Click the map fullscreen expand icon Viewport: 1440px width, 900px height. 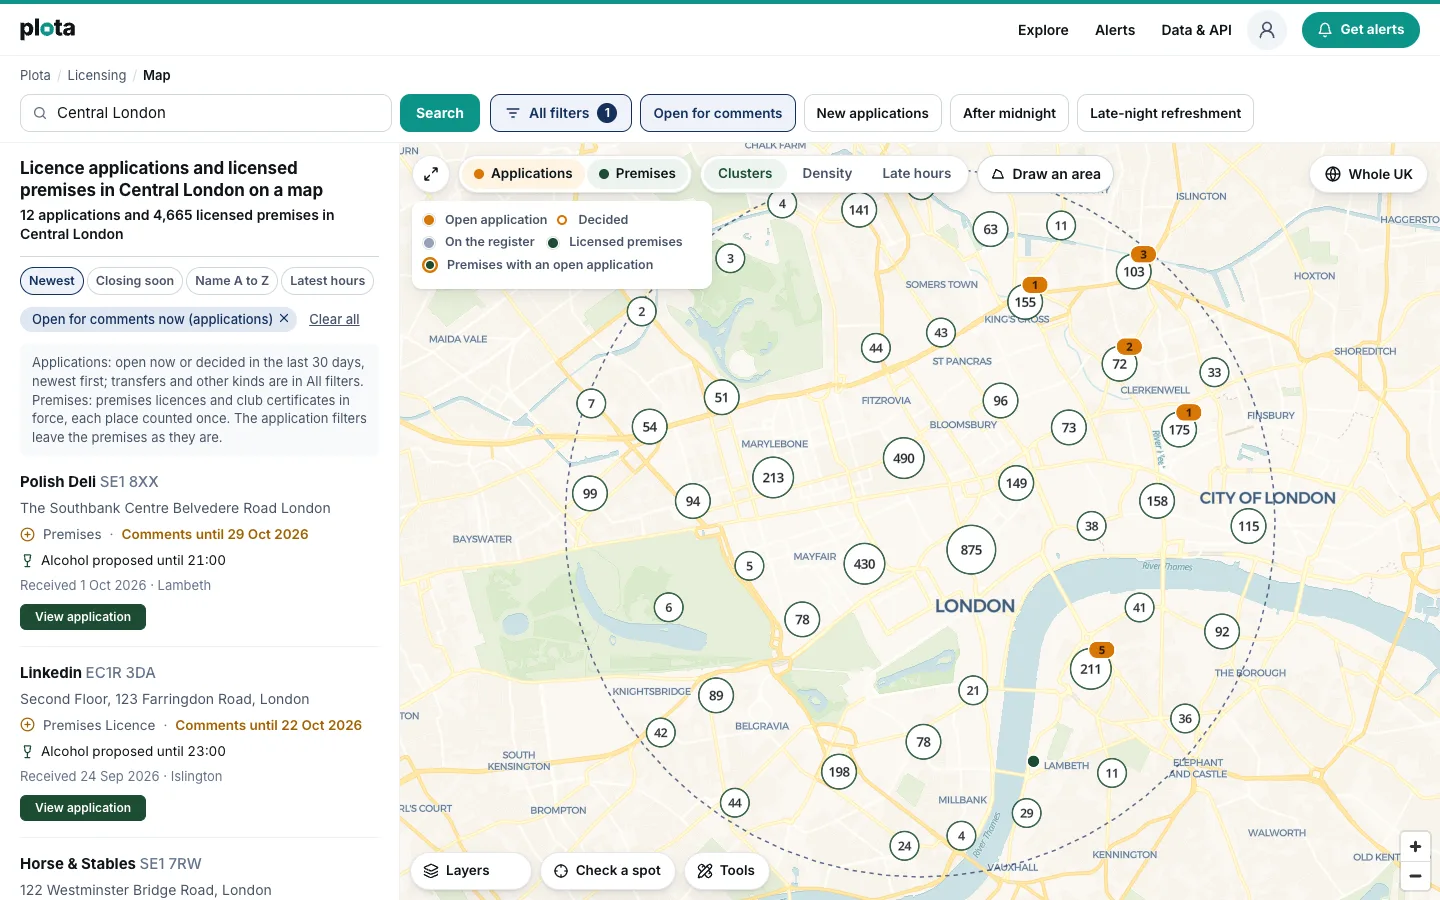click(431, 174)
